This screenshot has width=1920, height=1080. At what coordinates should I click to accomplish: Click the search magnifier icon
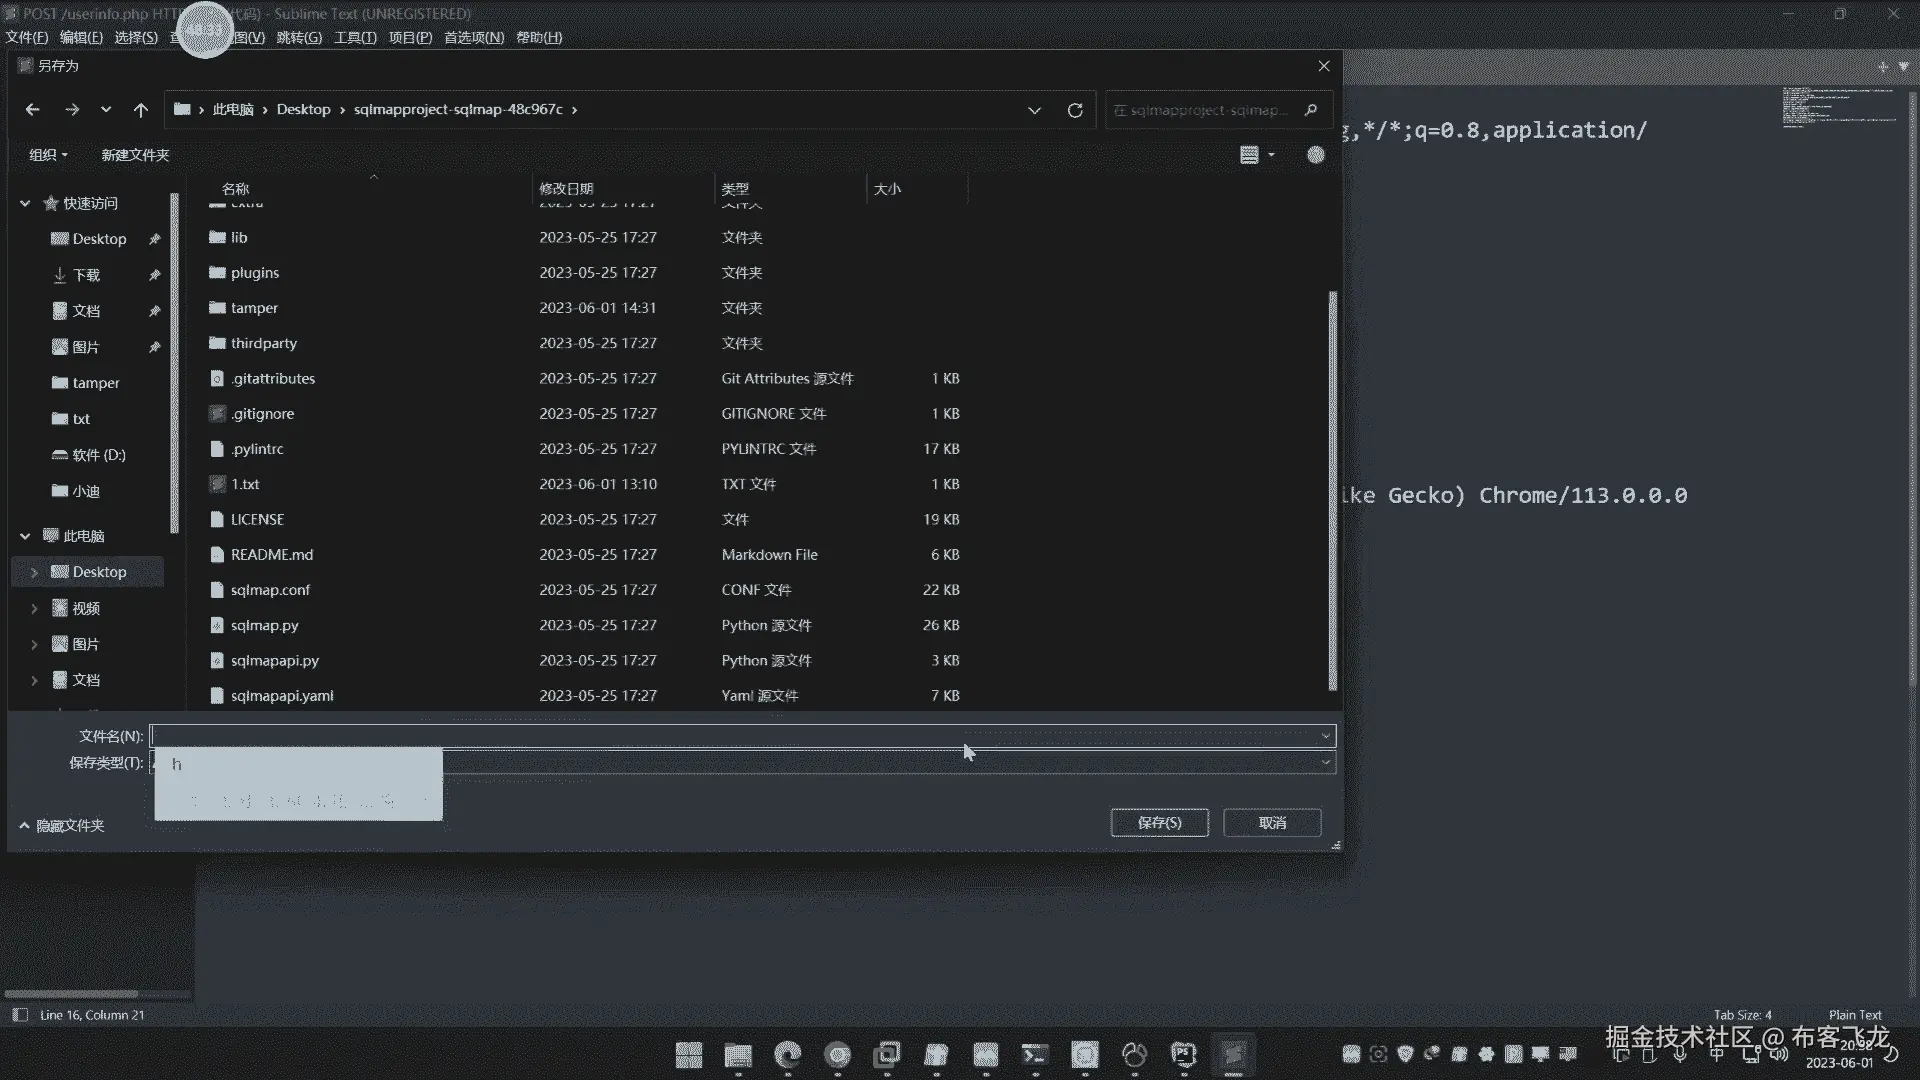point(1311,110)
